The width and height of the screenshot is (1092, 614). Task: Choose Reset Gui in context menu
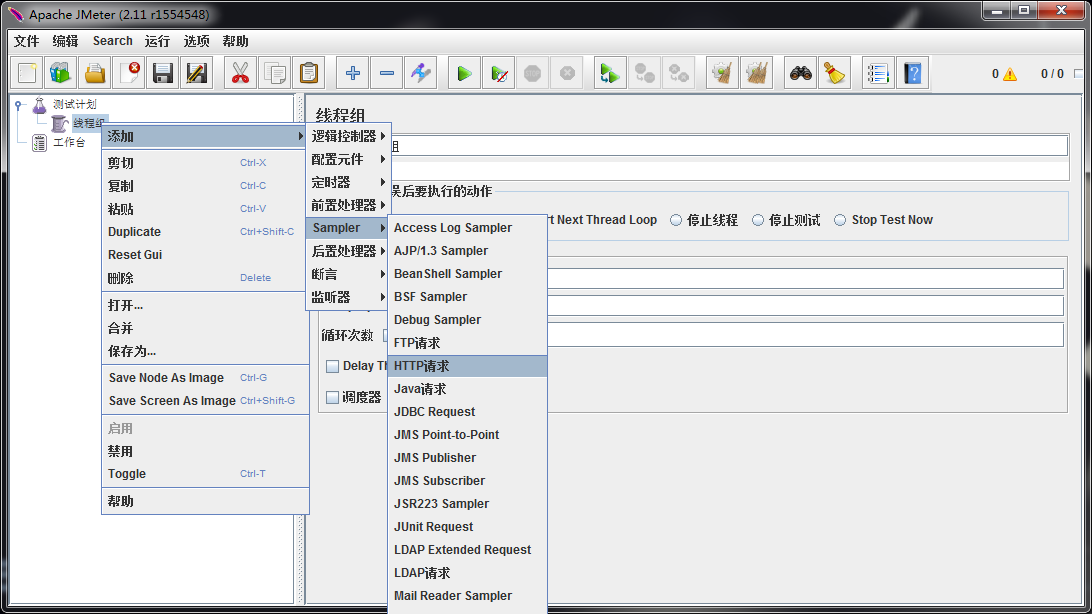click(x=205, y=255)
